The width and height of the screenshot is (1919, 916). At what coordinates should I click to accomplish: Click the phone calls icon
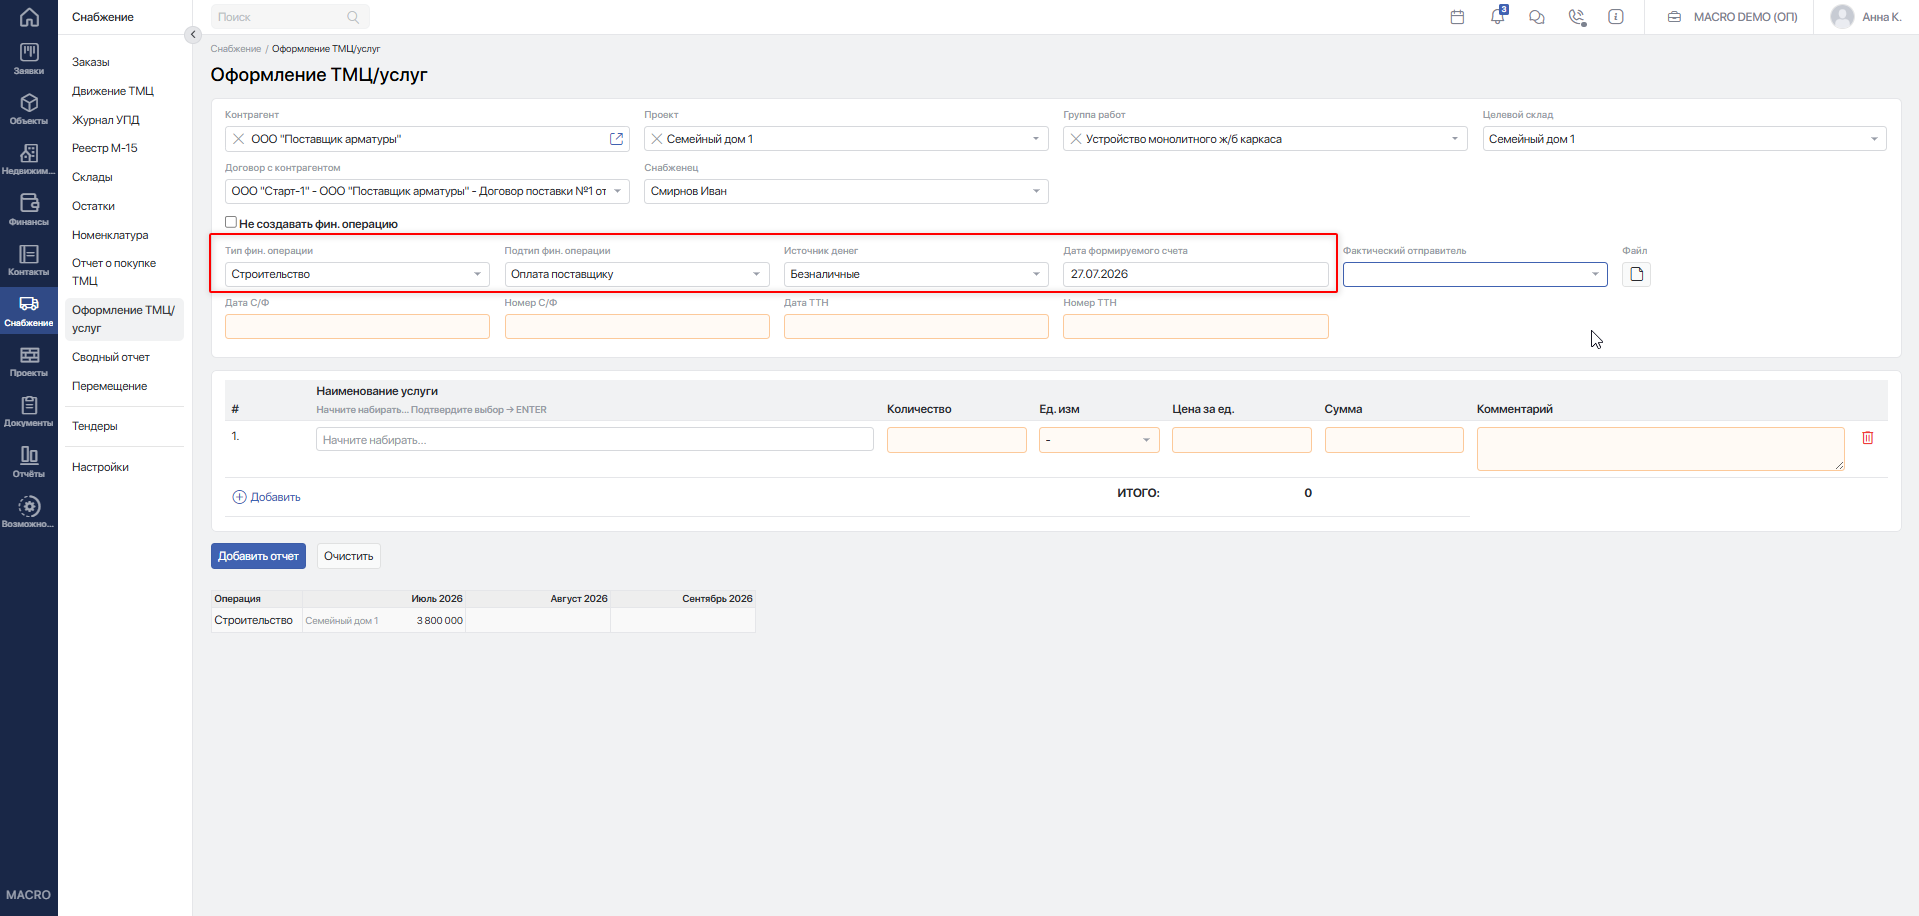[1577, 17]
